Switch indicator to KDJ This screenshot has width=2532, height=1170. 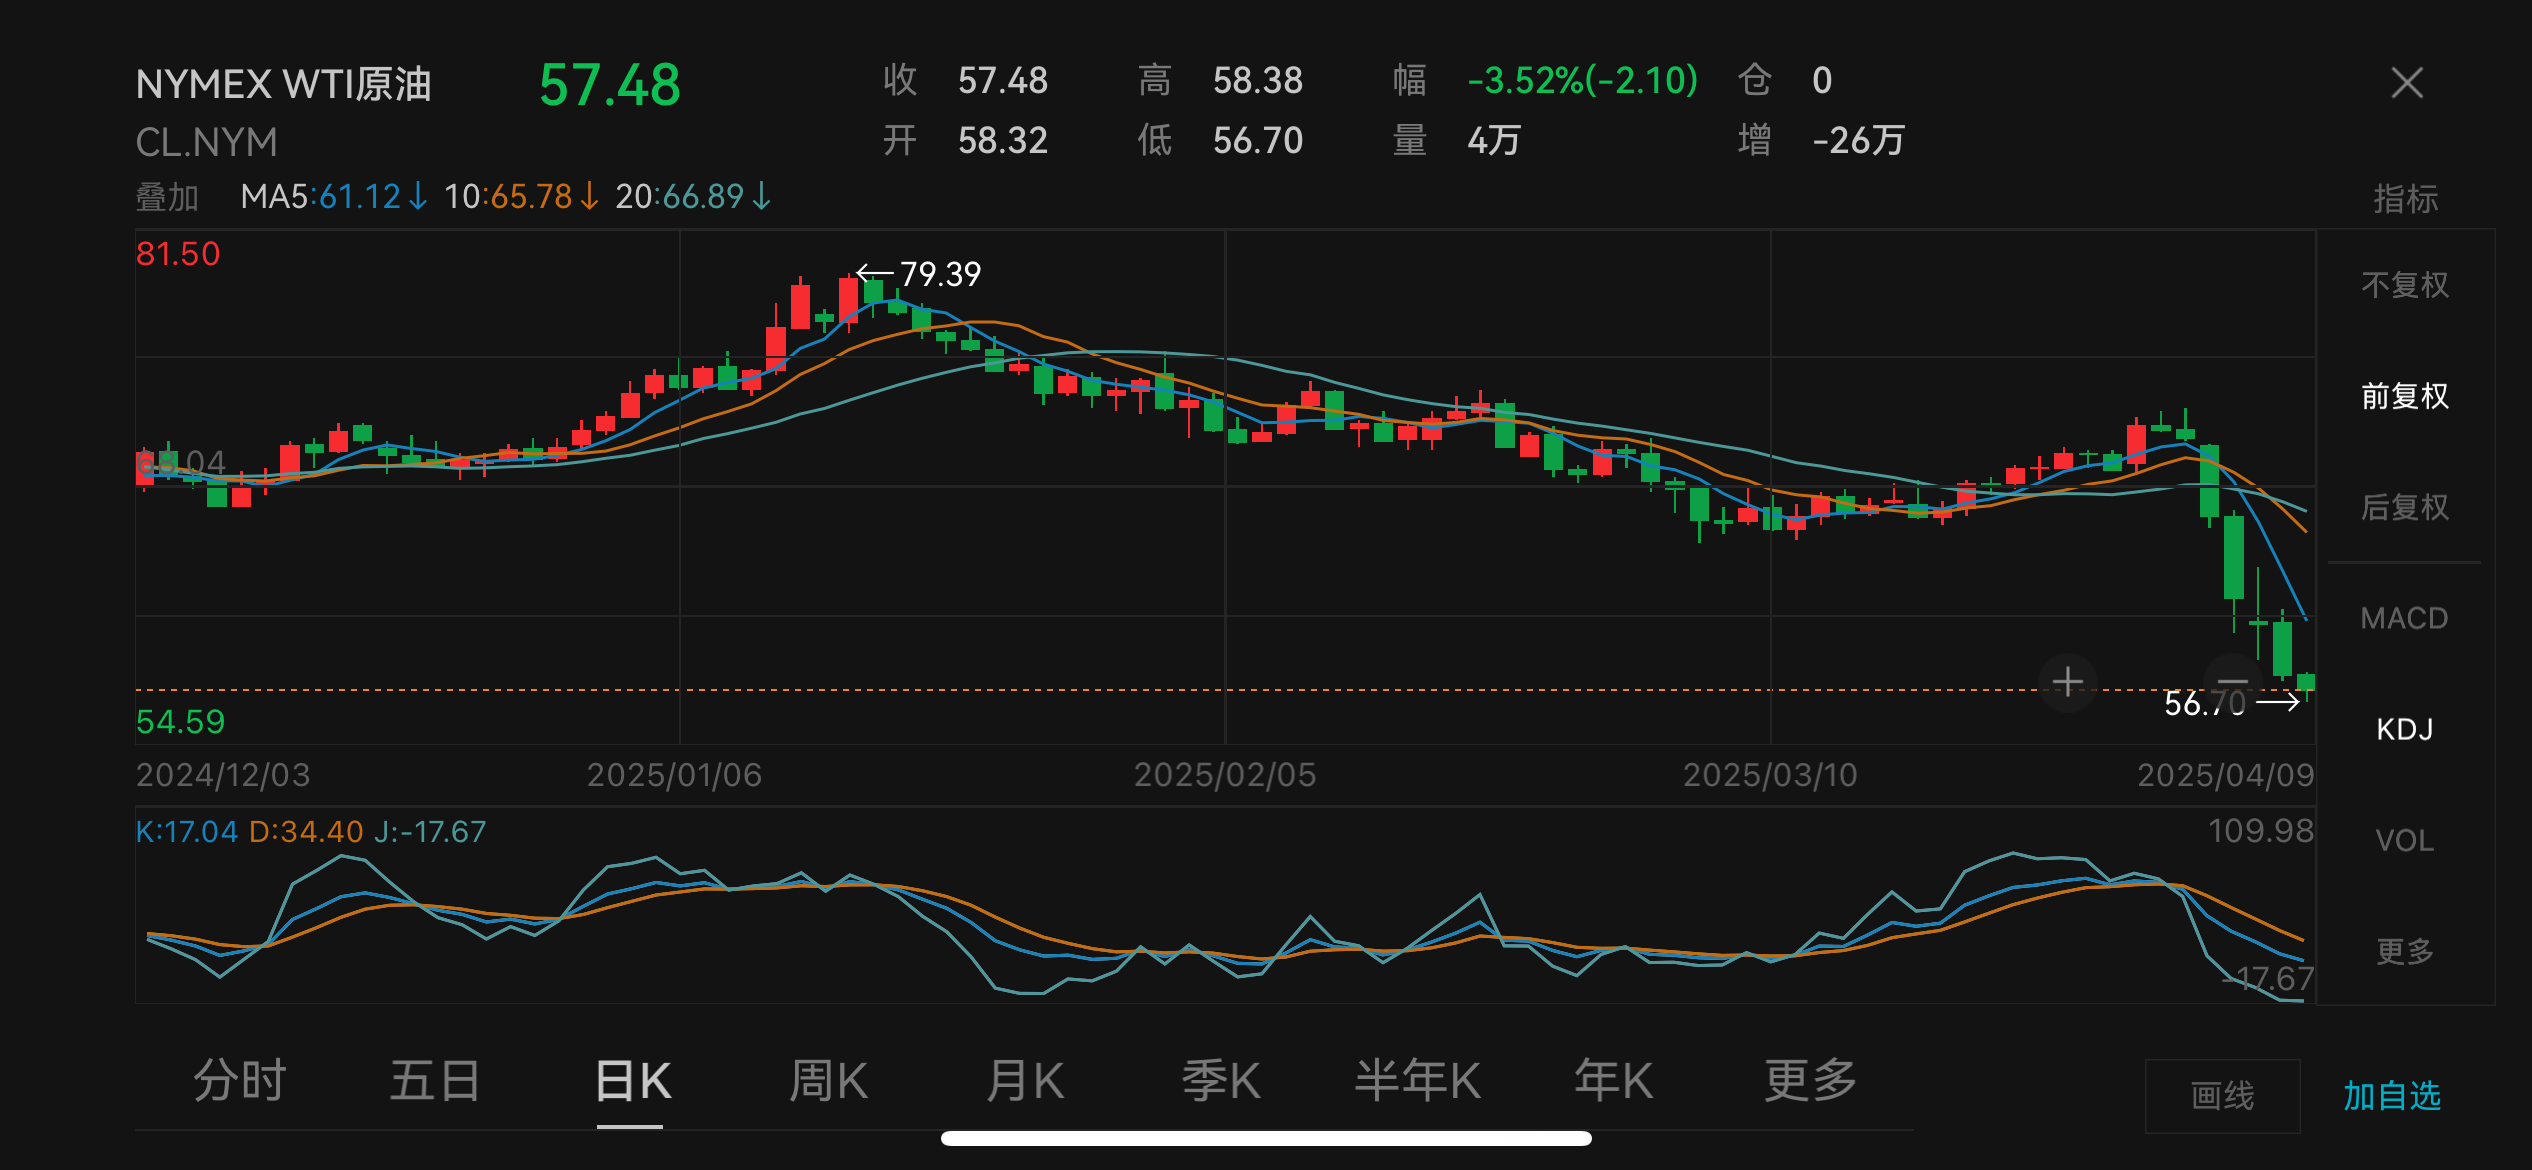[2405, 729]
